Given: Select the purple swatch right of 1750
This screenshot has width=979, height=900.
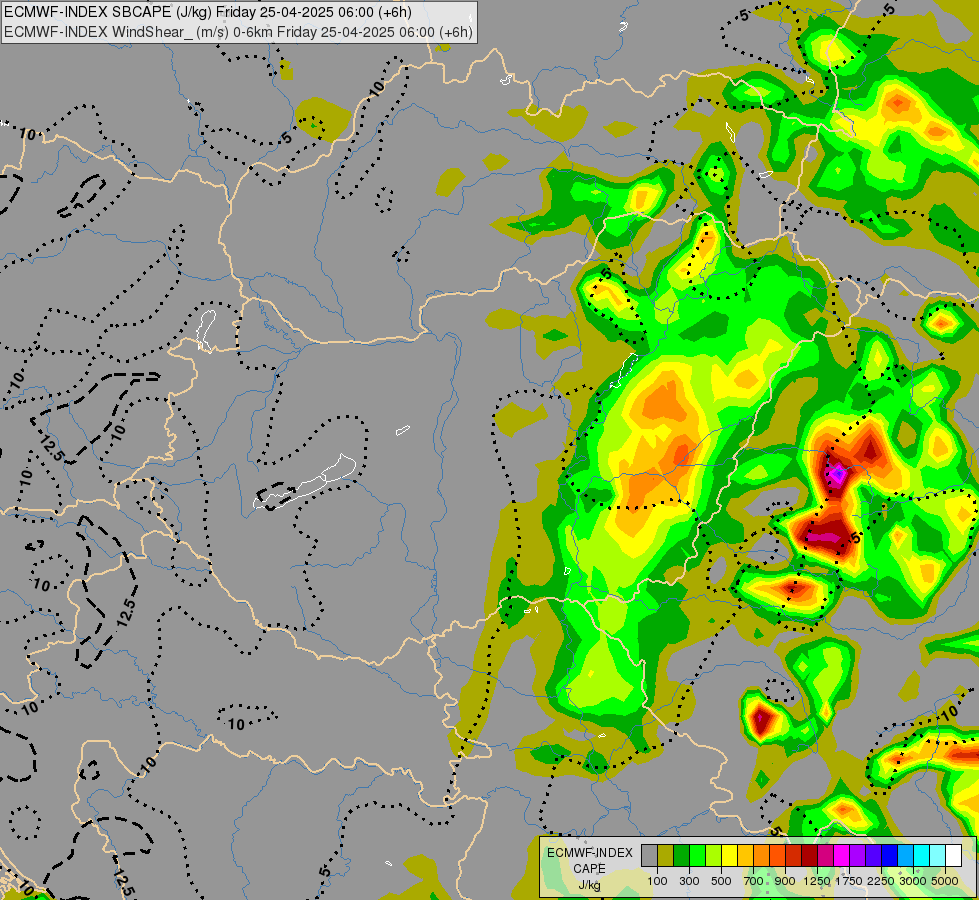Looking at the screenshot, I should (858, 855).
